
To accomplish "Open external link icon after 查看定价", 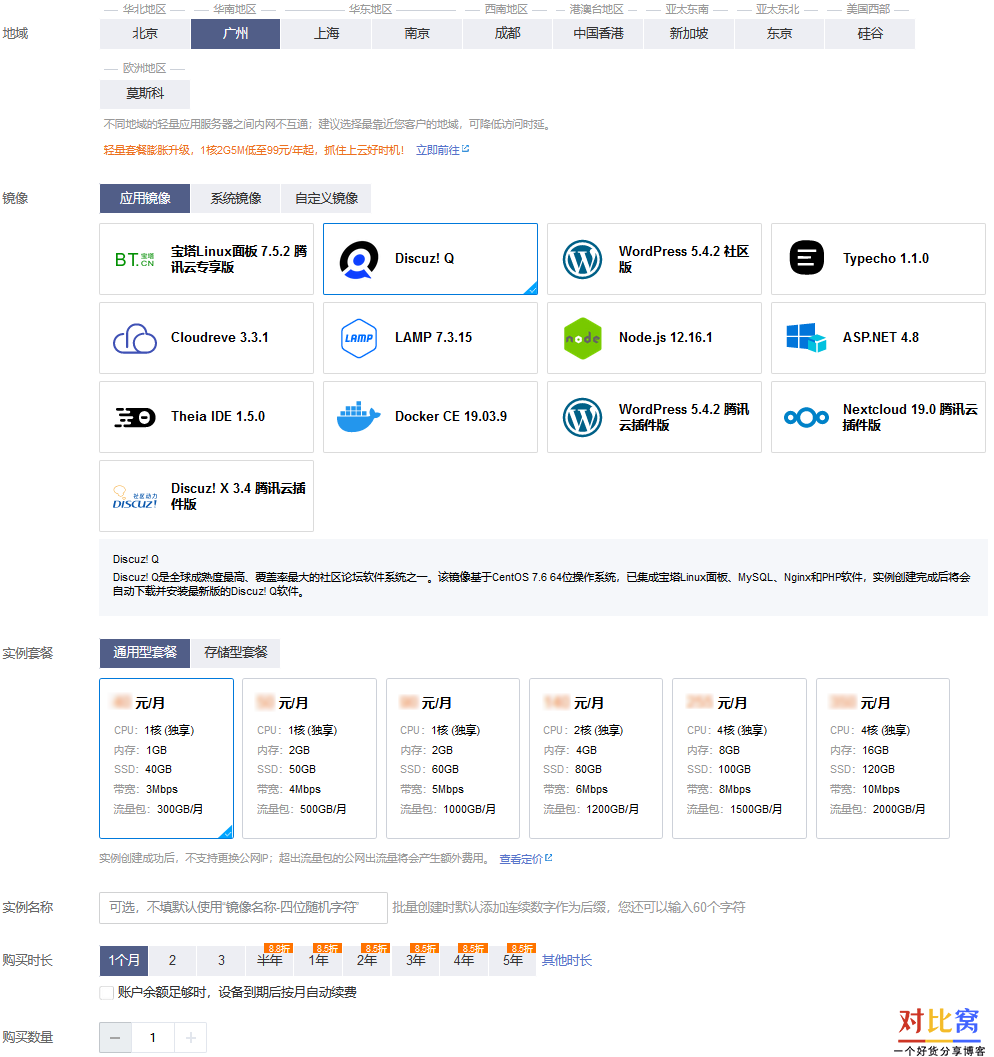I will (549, 857).
